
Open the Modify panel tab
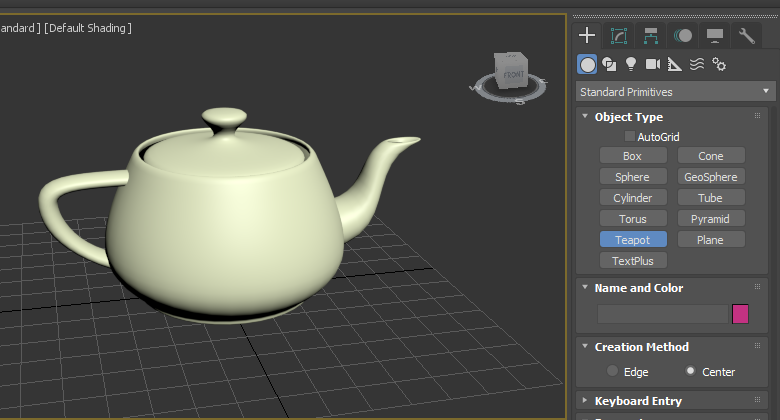[x=619, y=36]
